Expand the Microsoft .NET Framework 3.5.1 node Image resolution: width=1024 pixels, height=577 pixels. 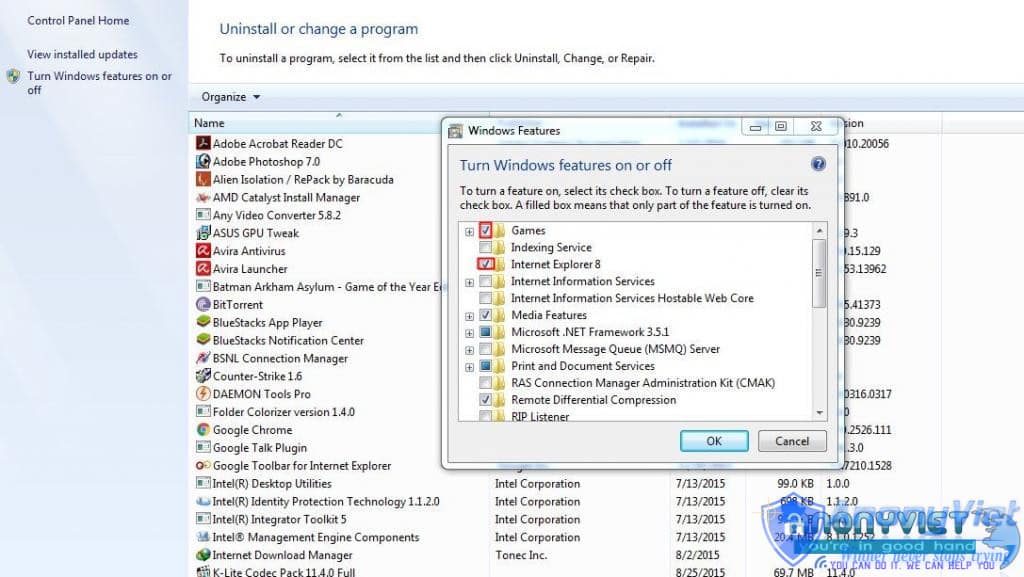[x=469, y=334]
